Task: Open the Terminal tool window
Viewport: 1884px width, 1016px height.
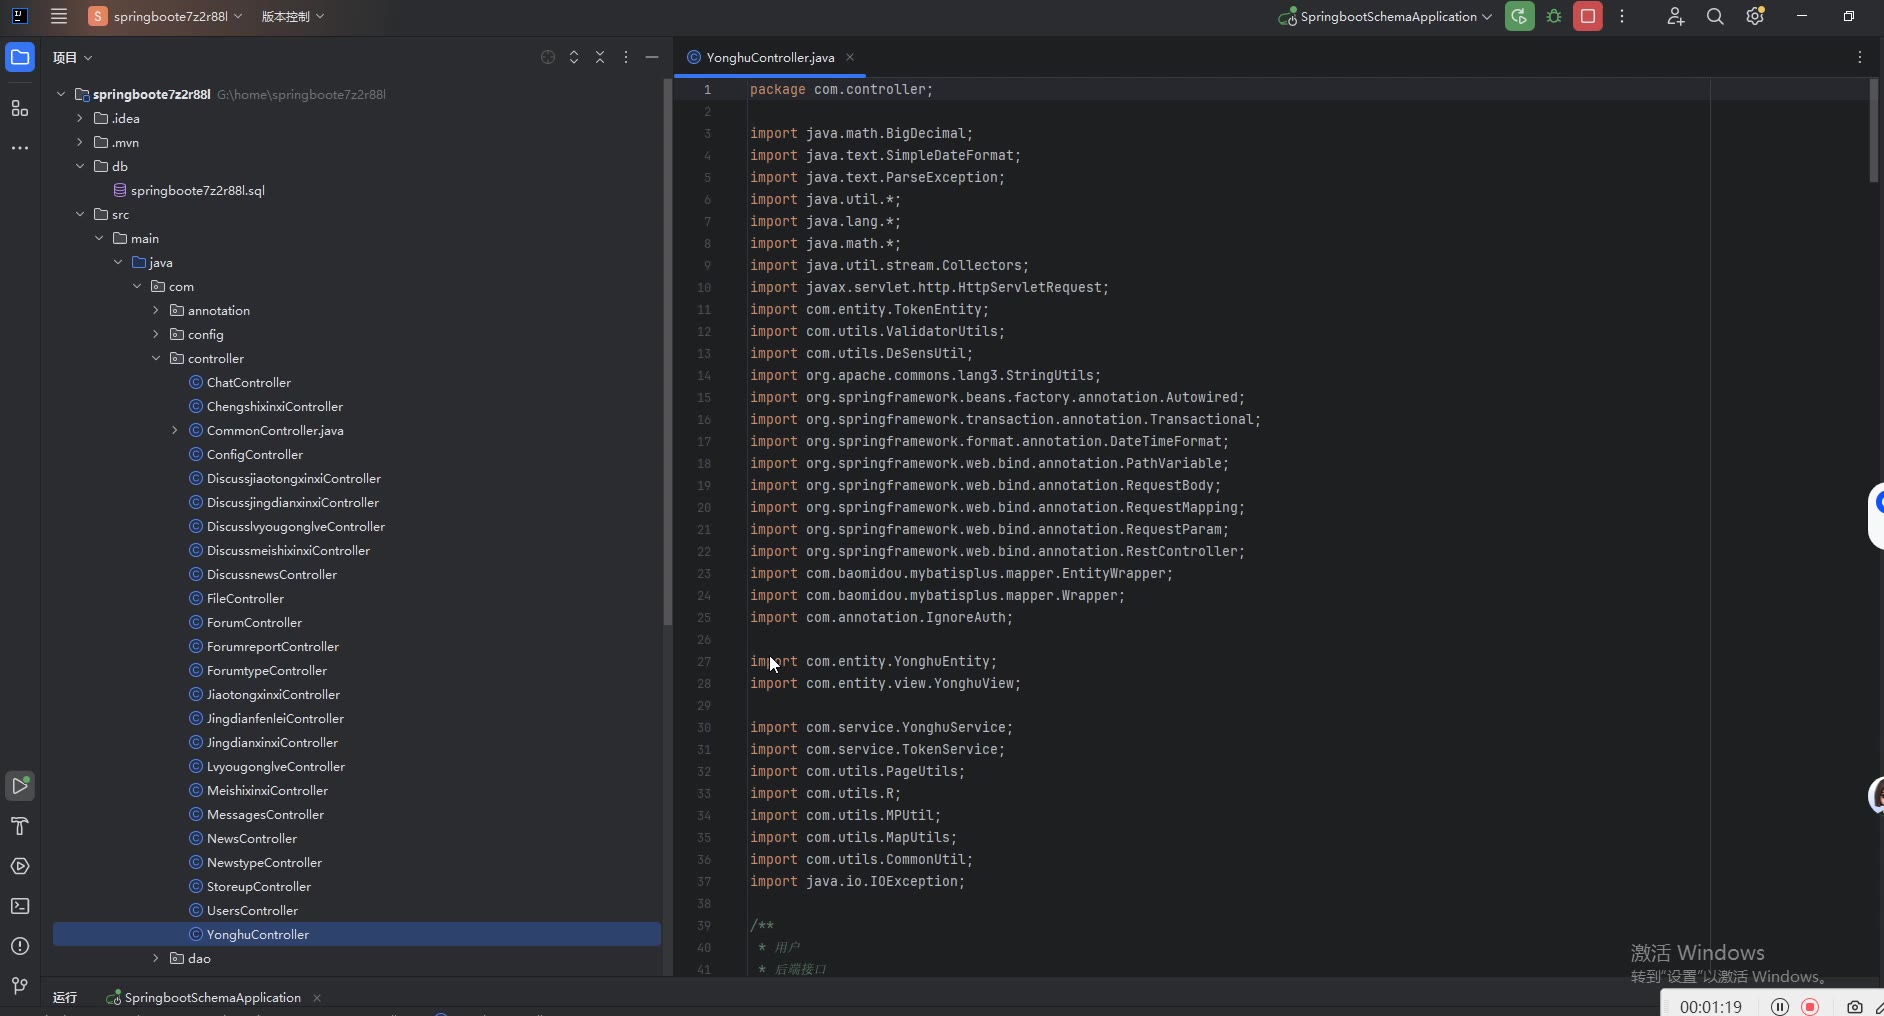Action: (20, 906)
